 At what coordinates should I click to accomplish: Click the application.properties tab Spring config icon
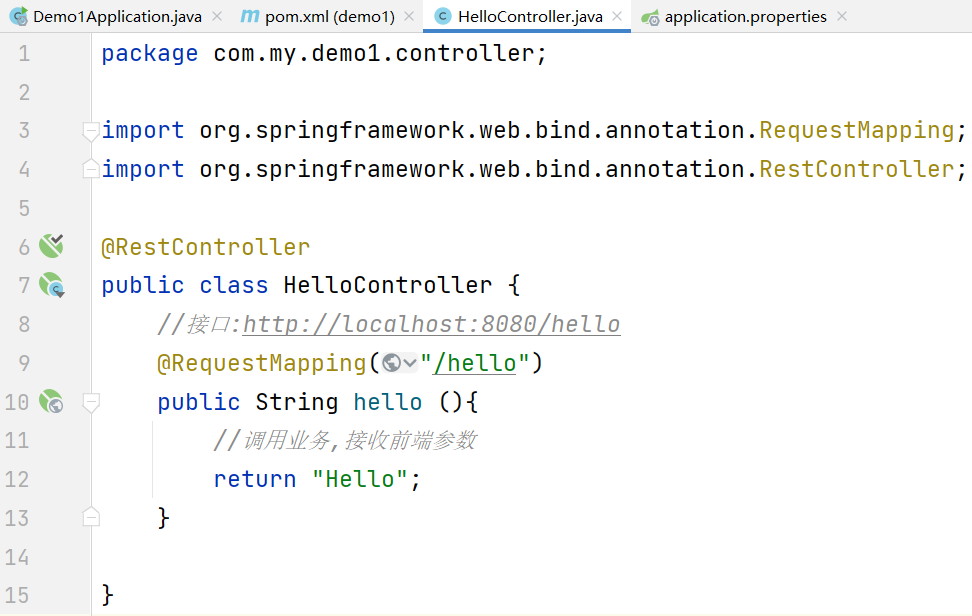pos(650,17)
